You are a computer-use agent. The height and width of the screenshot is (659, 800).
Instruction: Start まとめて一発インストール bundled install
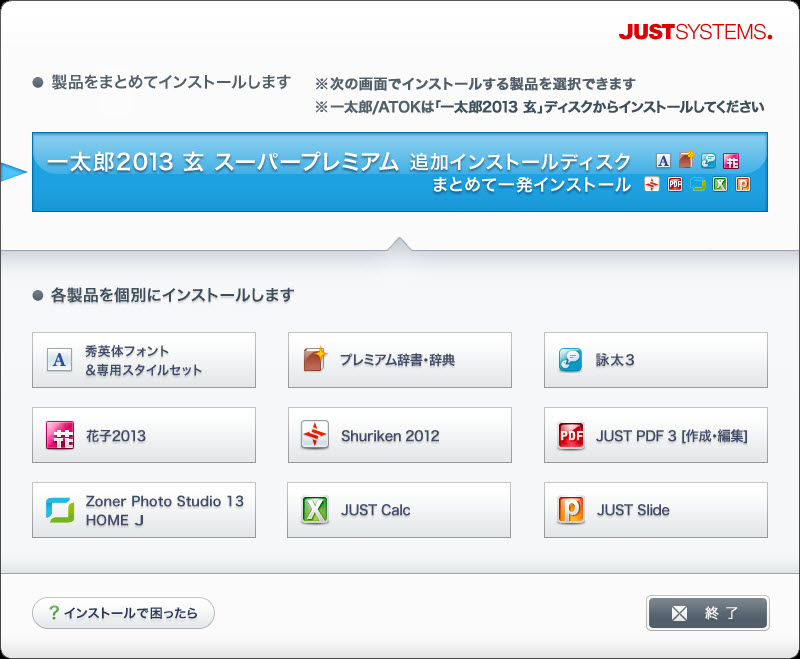[399, 172]
